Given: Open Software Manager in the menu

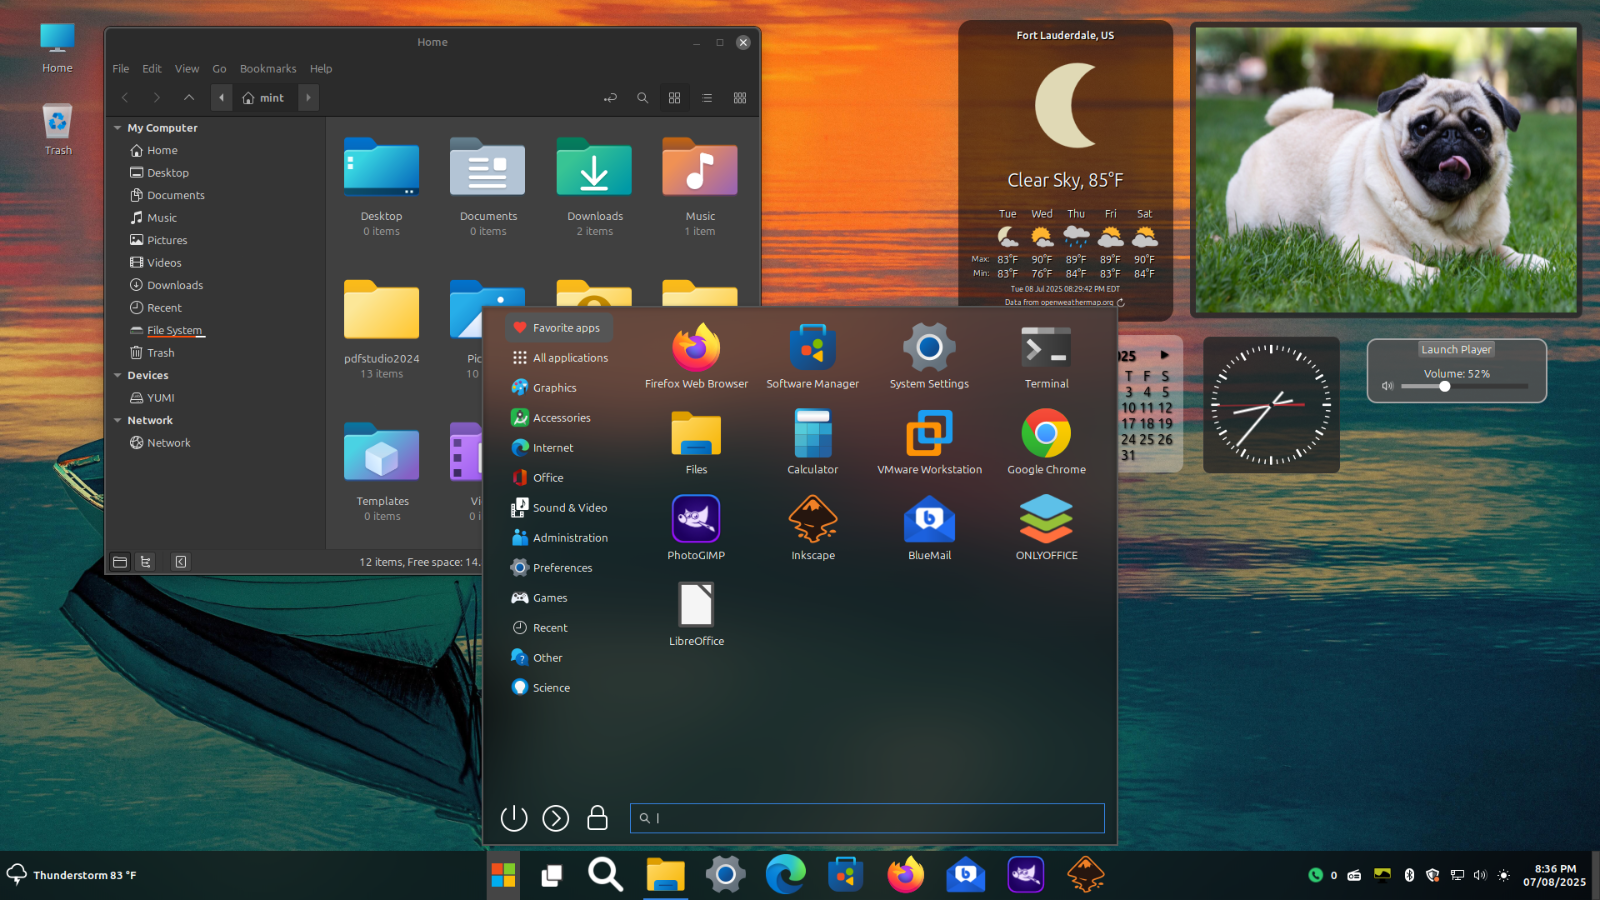Looking at the screenshot, I should 812,356.
